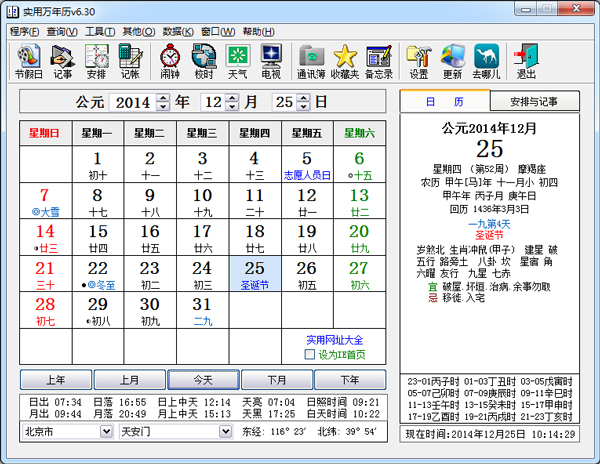The height and width of the screenshot is (464, 600).
Task: Open the 实用网址大全 link
Action: tap(335, 340)
